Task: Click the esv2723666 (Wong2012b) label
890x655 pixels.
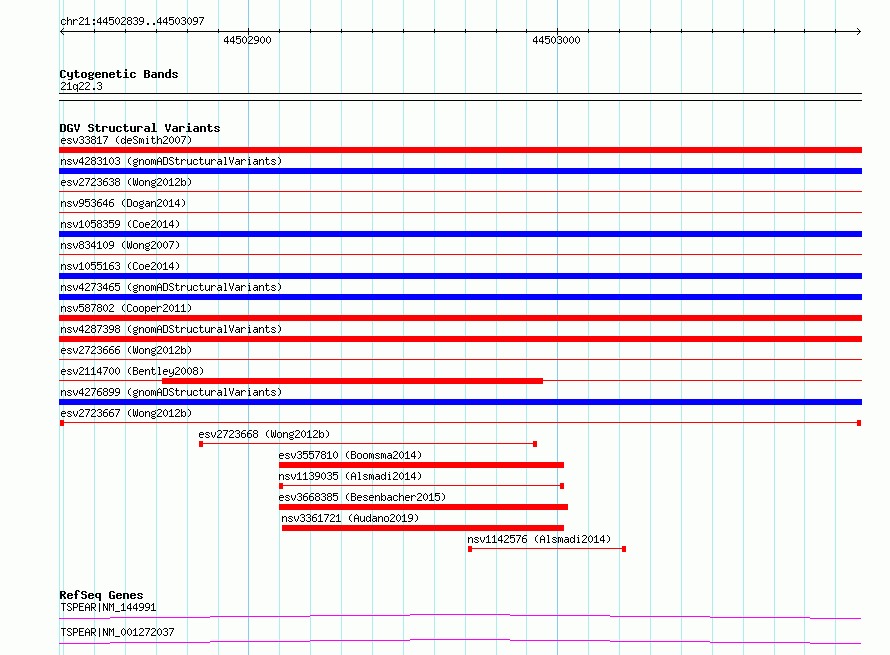Action: tap(126, 350)
